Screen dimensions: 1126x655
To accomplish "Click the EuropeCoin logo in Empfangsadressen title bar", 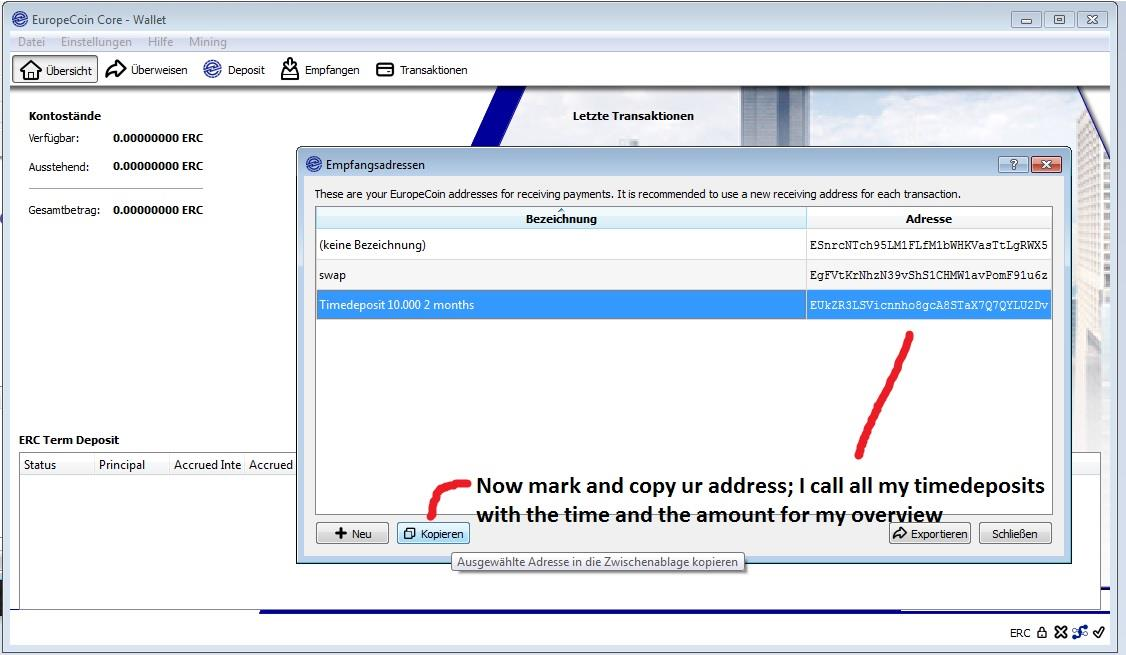I will point(314,164).
